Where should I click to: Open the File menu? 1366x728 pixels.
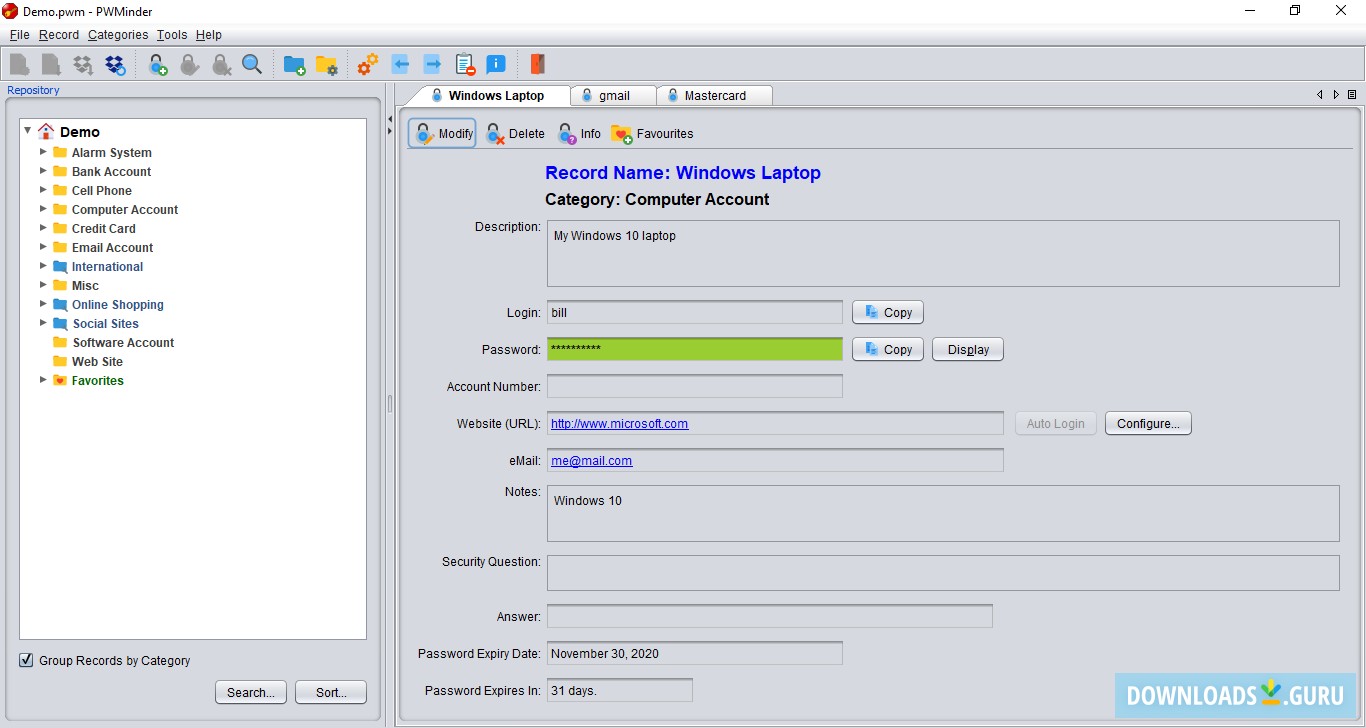pos(20,34)
